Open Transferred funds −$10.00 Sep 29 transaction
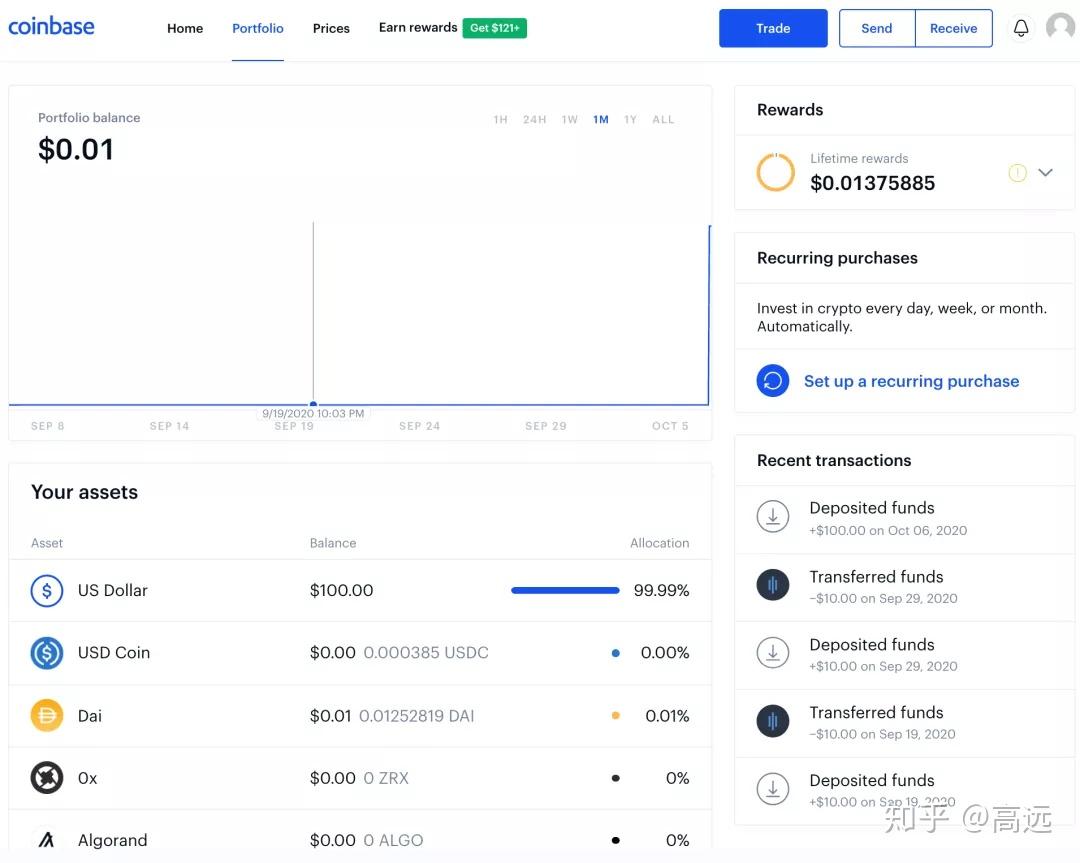This screenshot has width=1080, height=863. (x=904, y=587)
